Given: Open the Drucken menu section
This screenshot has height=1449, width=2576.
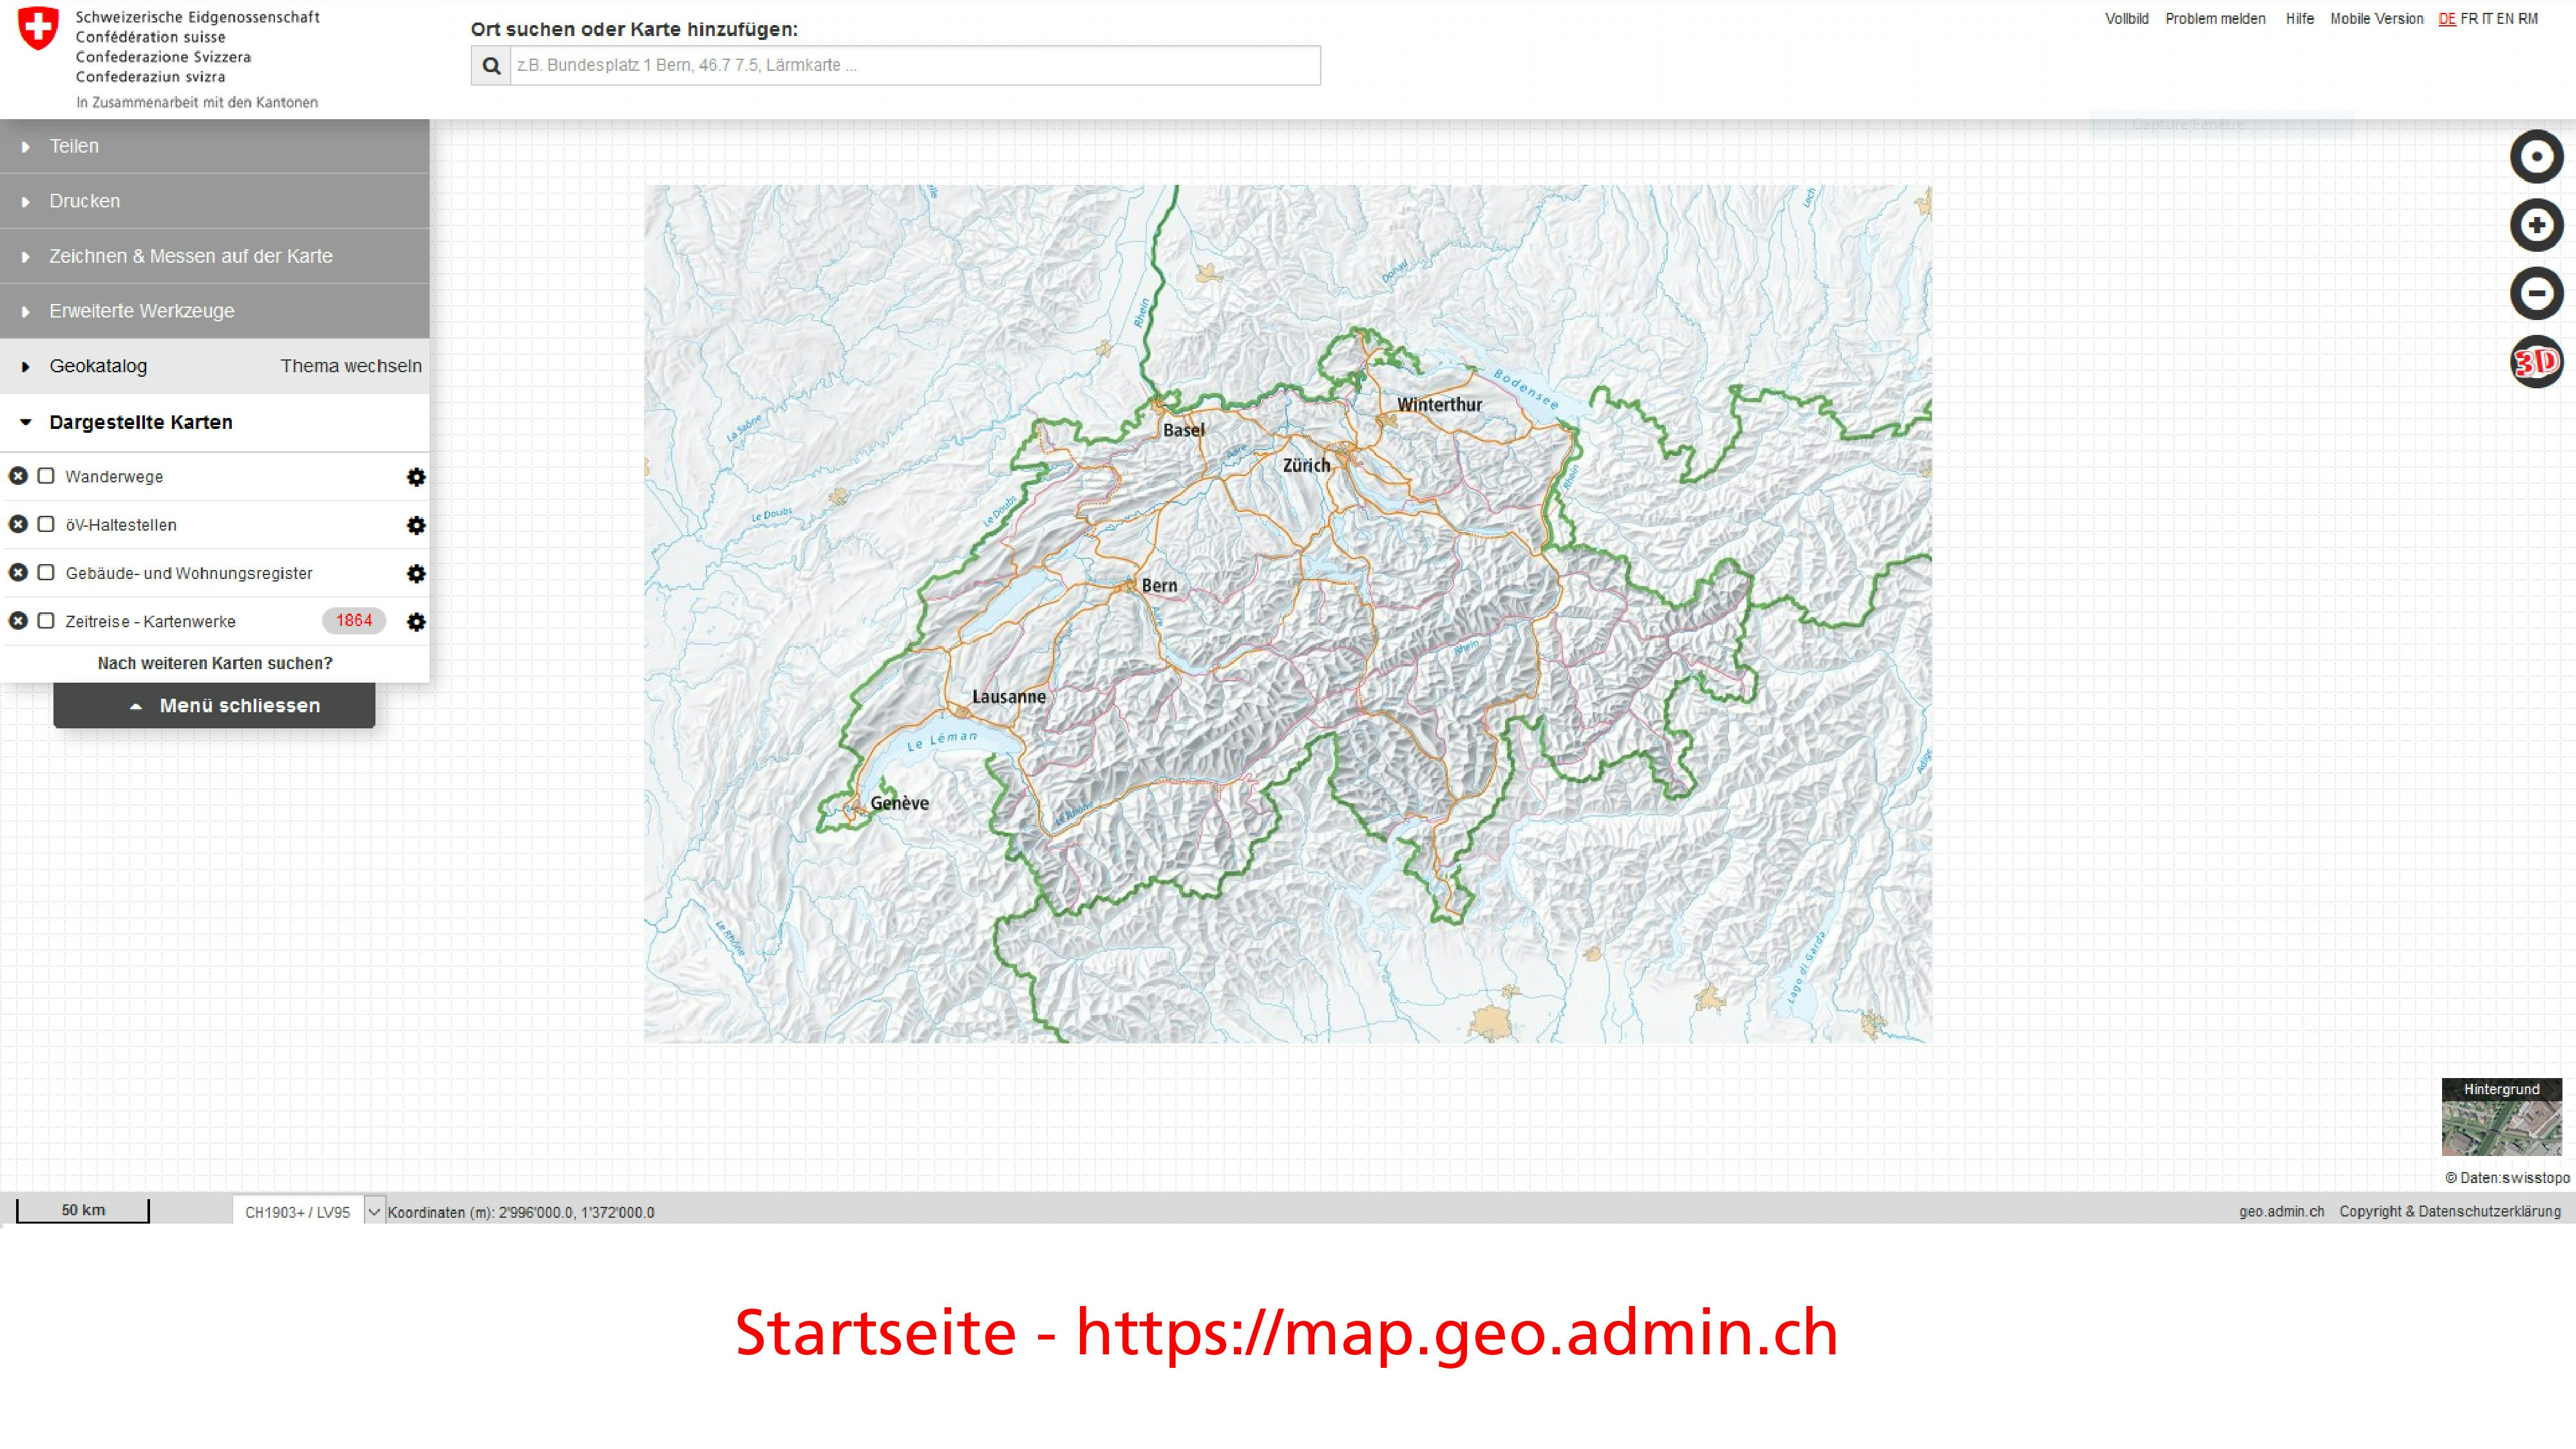Looking at the screenshot, I should coord(84,201).
